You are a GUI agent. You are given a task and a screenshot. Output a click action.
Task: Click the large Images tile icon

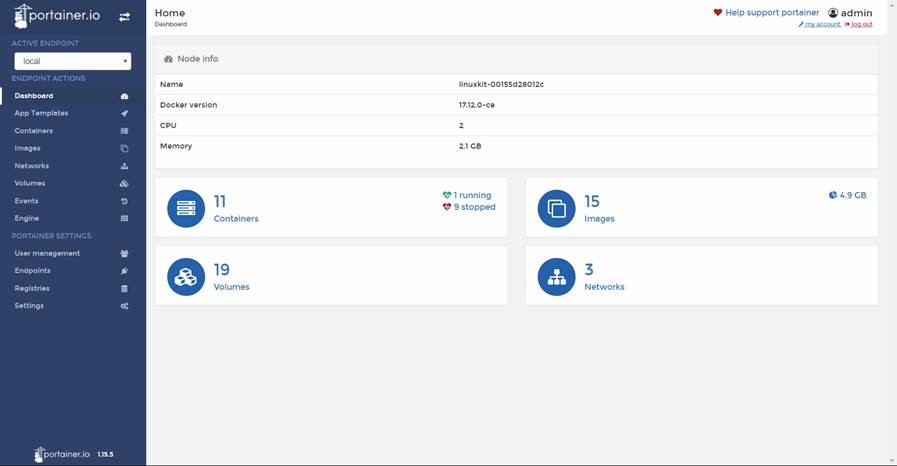[x=556, y=208]
